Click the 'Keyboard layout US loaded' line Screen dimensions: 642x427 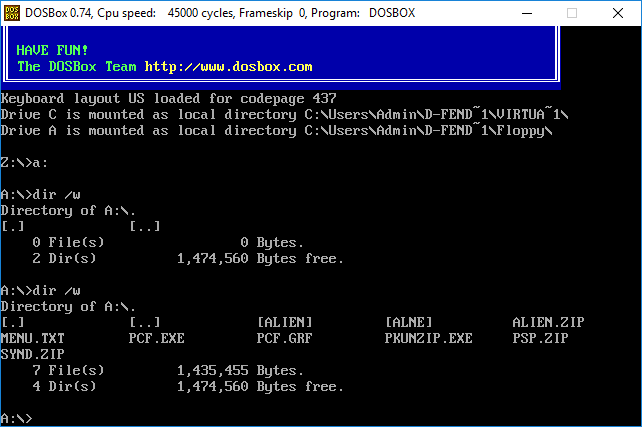coord(168,99)
